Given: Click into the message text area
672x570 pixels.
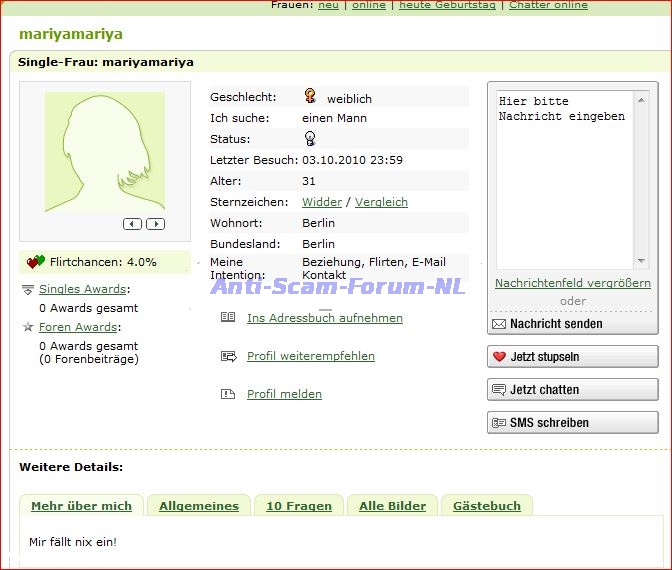Looking at the screenshot, I should coord(565,180).
